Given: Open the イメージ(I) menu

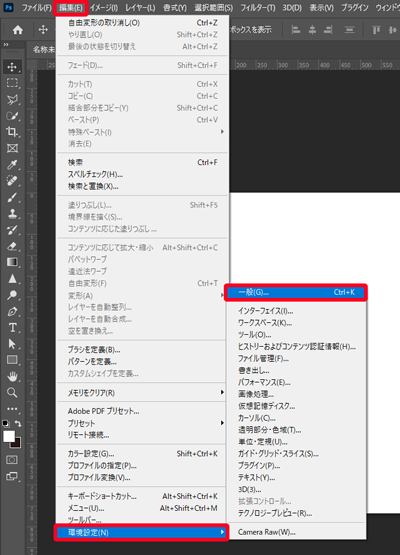Looking at the screenshot, I should pos(104,7).
